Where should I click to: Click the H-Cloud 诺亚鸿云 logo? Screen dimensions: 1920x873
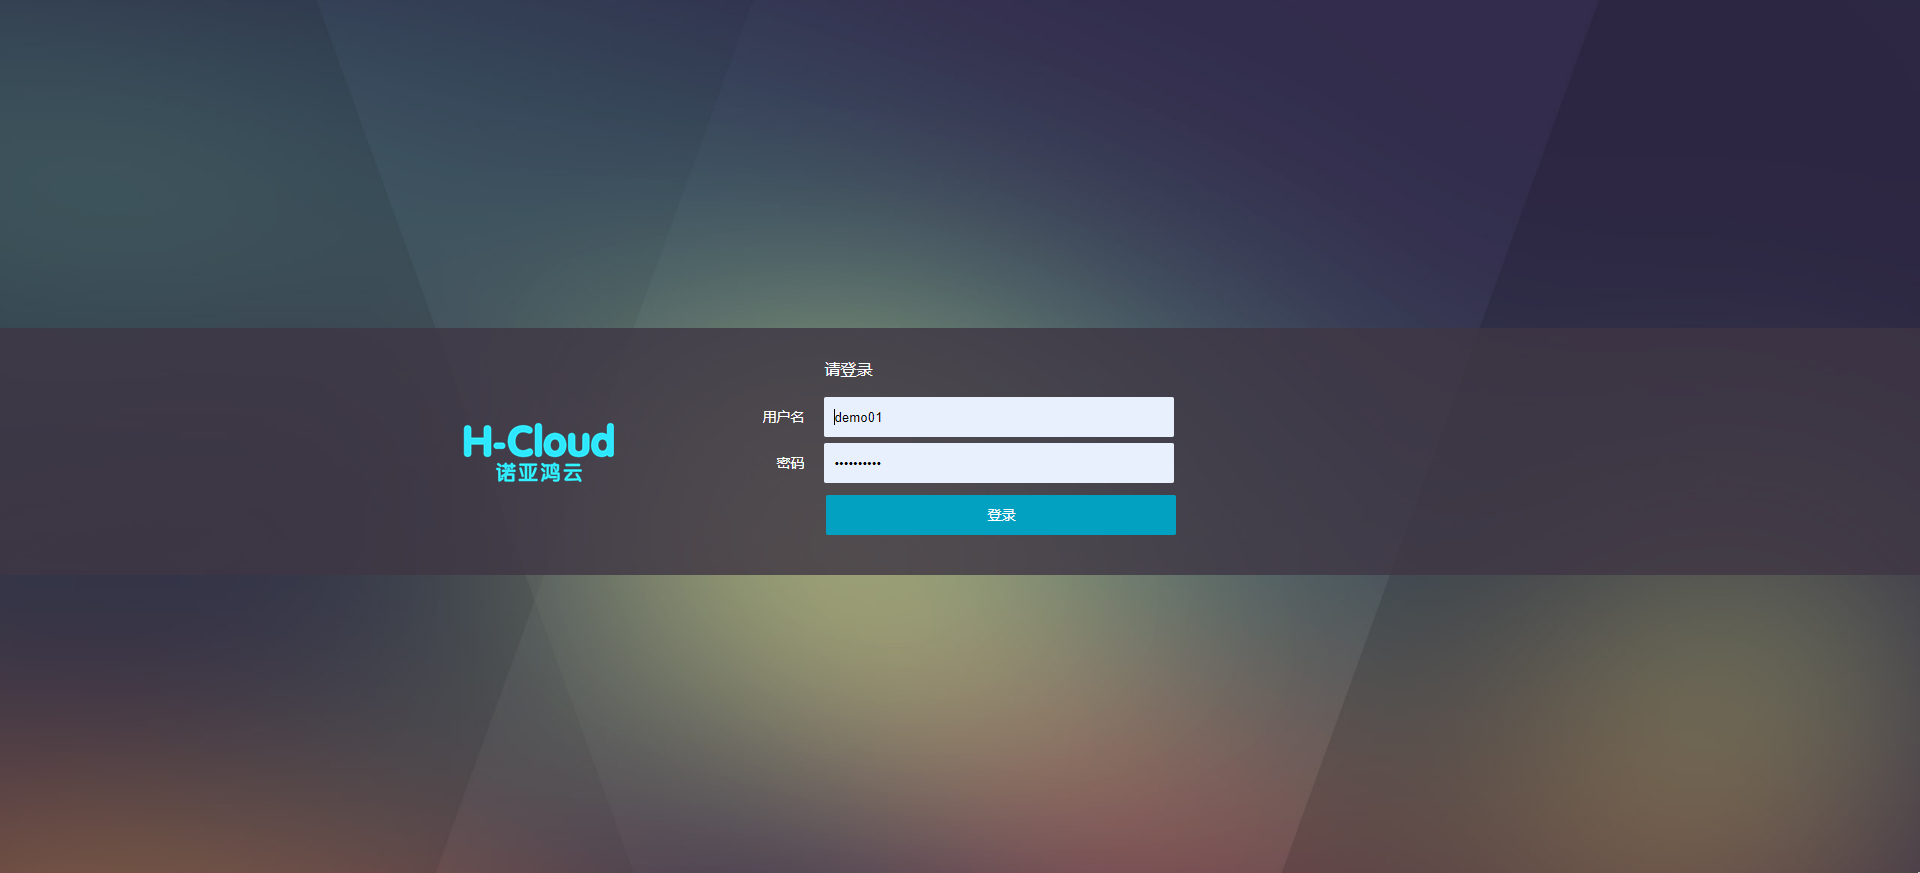(539, 453)
